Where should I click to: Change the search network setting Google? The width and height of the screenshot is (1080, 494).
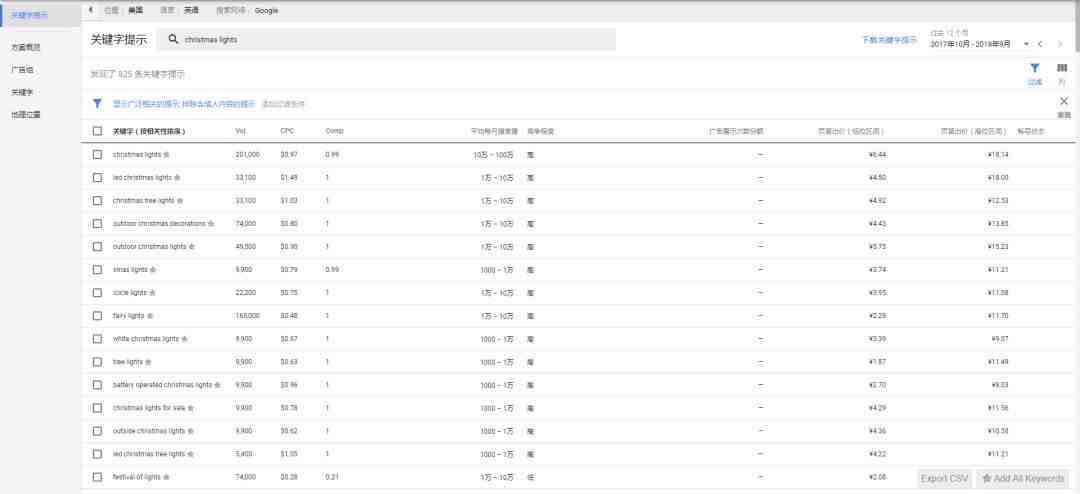coord(267,10)
